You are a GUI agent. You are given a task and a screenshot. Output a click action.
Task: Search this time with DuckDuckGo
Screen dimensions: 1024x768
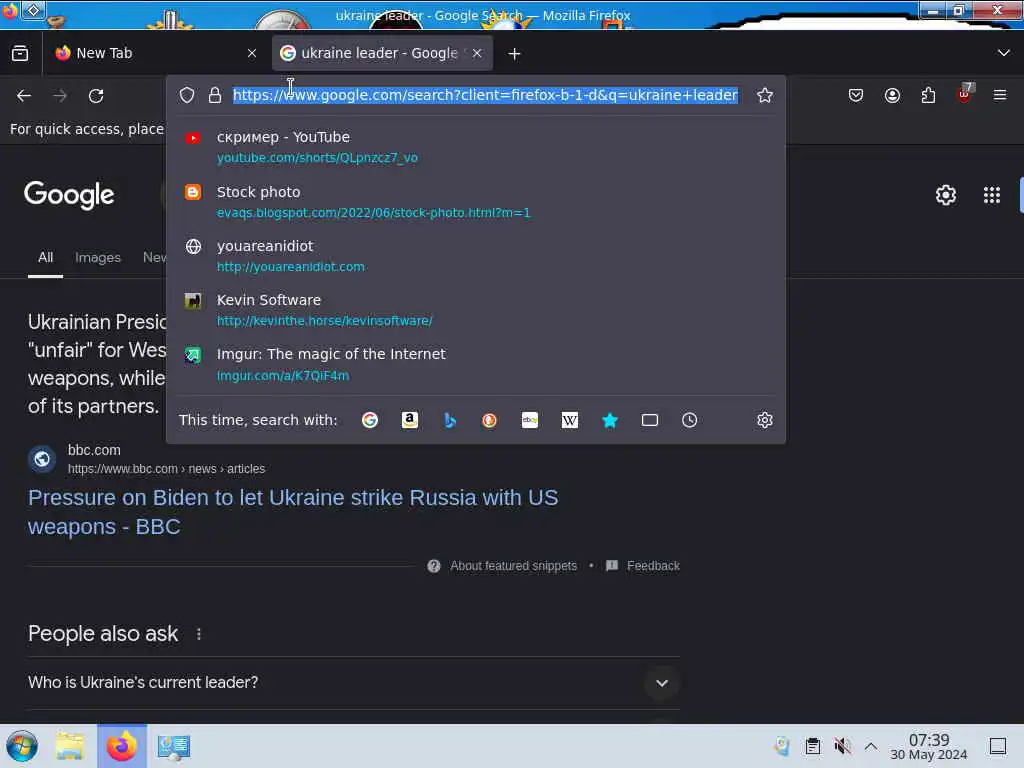pos(489,420)
